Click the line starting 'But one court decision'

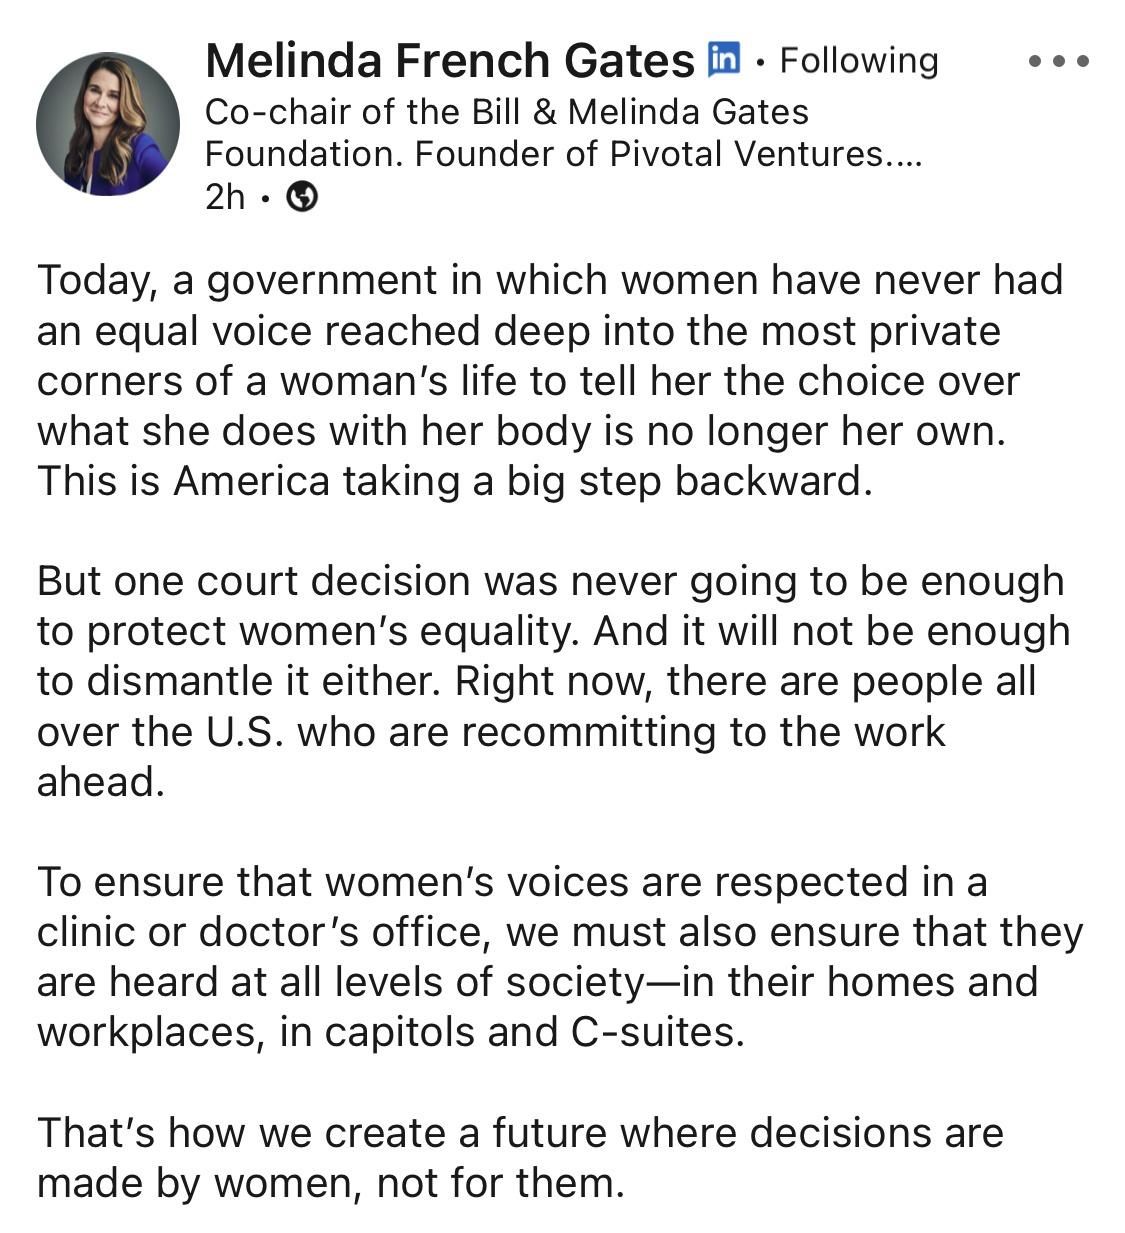550,581
